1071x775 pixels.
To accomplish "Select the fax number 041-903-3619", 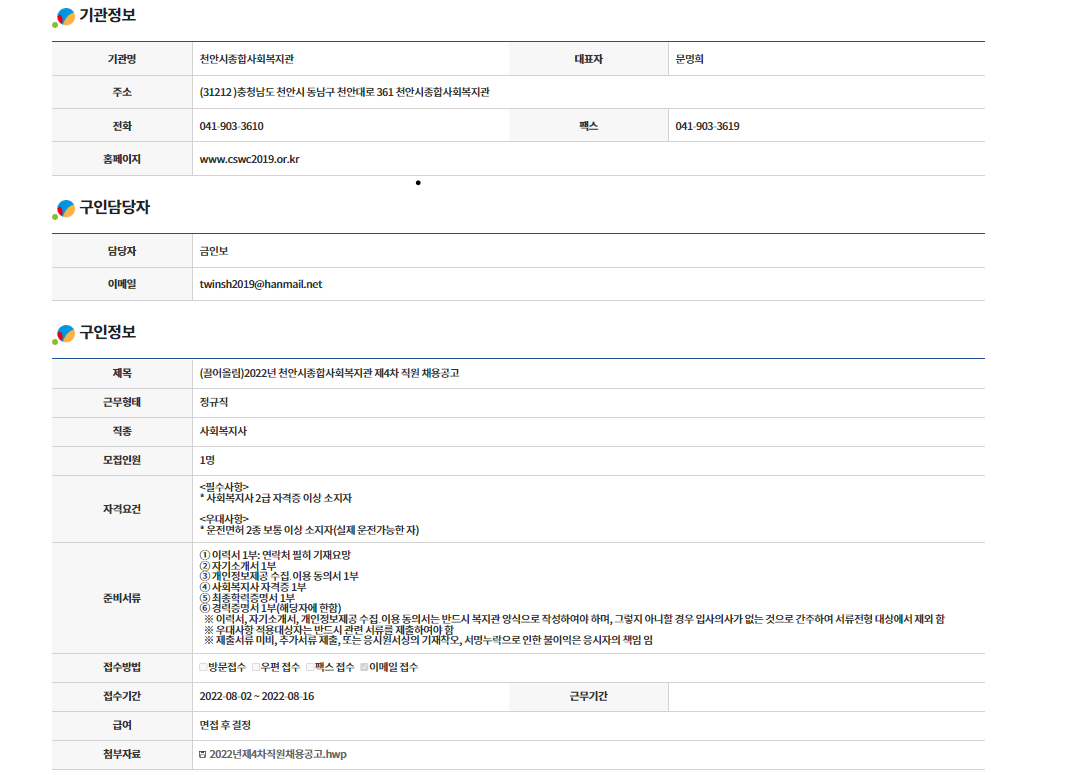I will click(x=708, y=126).
